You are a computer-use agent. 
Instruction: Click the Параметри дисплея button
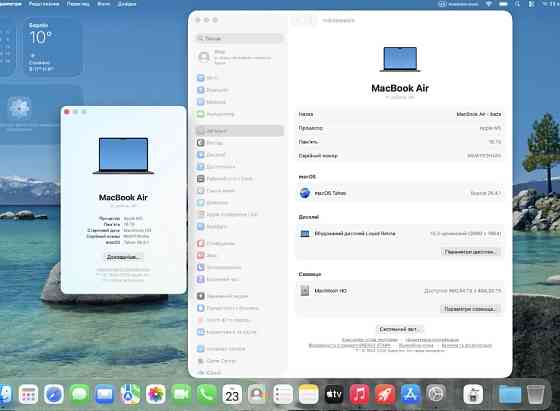470,252
